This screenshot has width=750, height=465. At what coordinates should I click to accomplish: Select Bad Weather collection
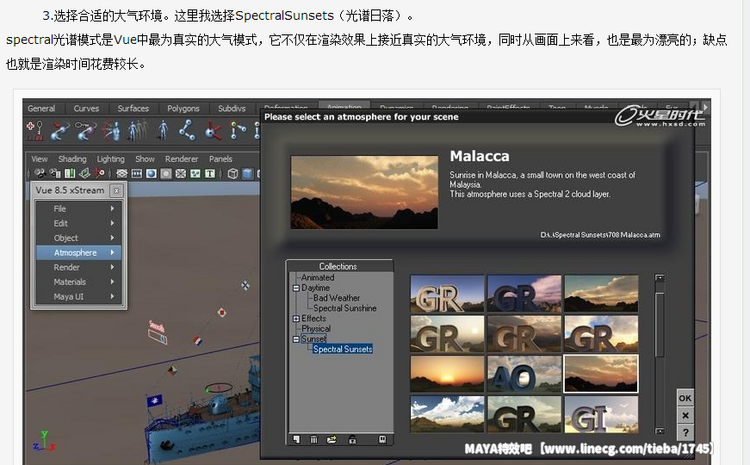click(336, 298)
